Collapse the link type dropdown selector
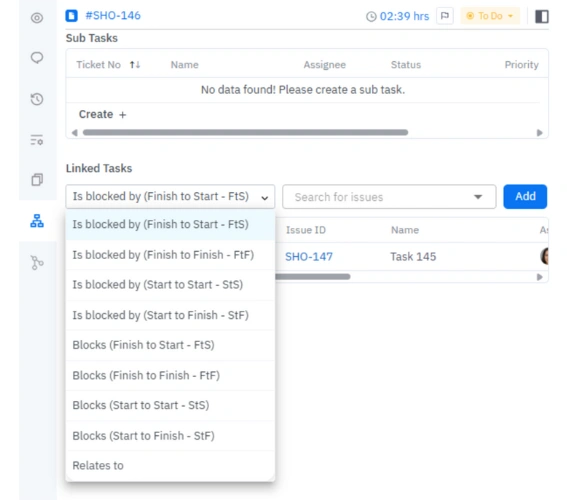Image resolution: width=567 pixels, height=500 pixels. 170,196
